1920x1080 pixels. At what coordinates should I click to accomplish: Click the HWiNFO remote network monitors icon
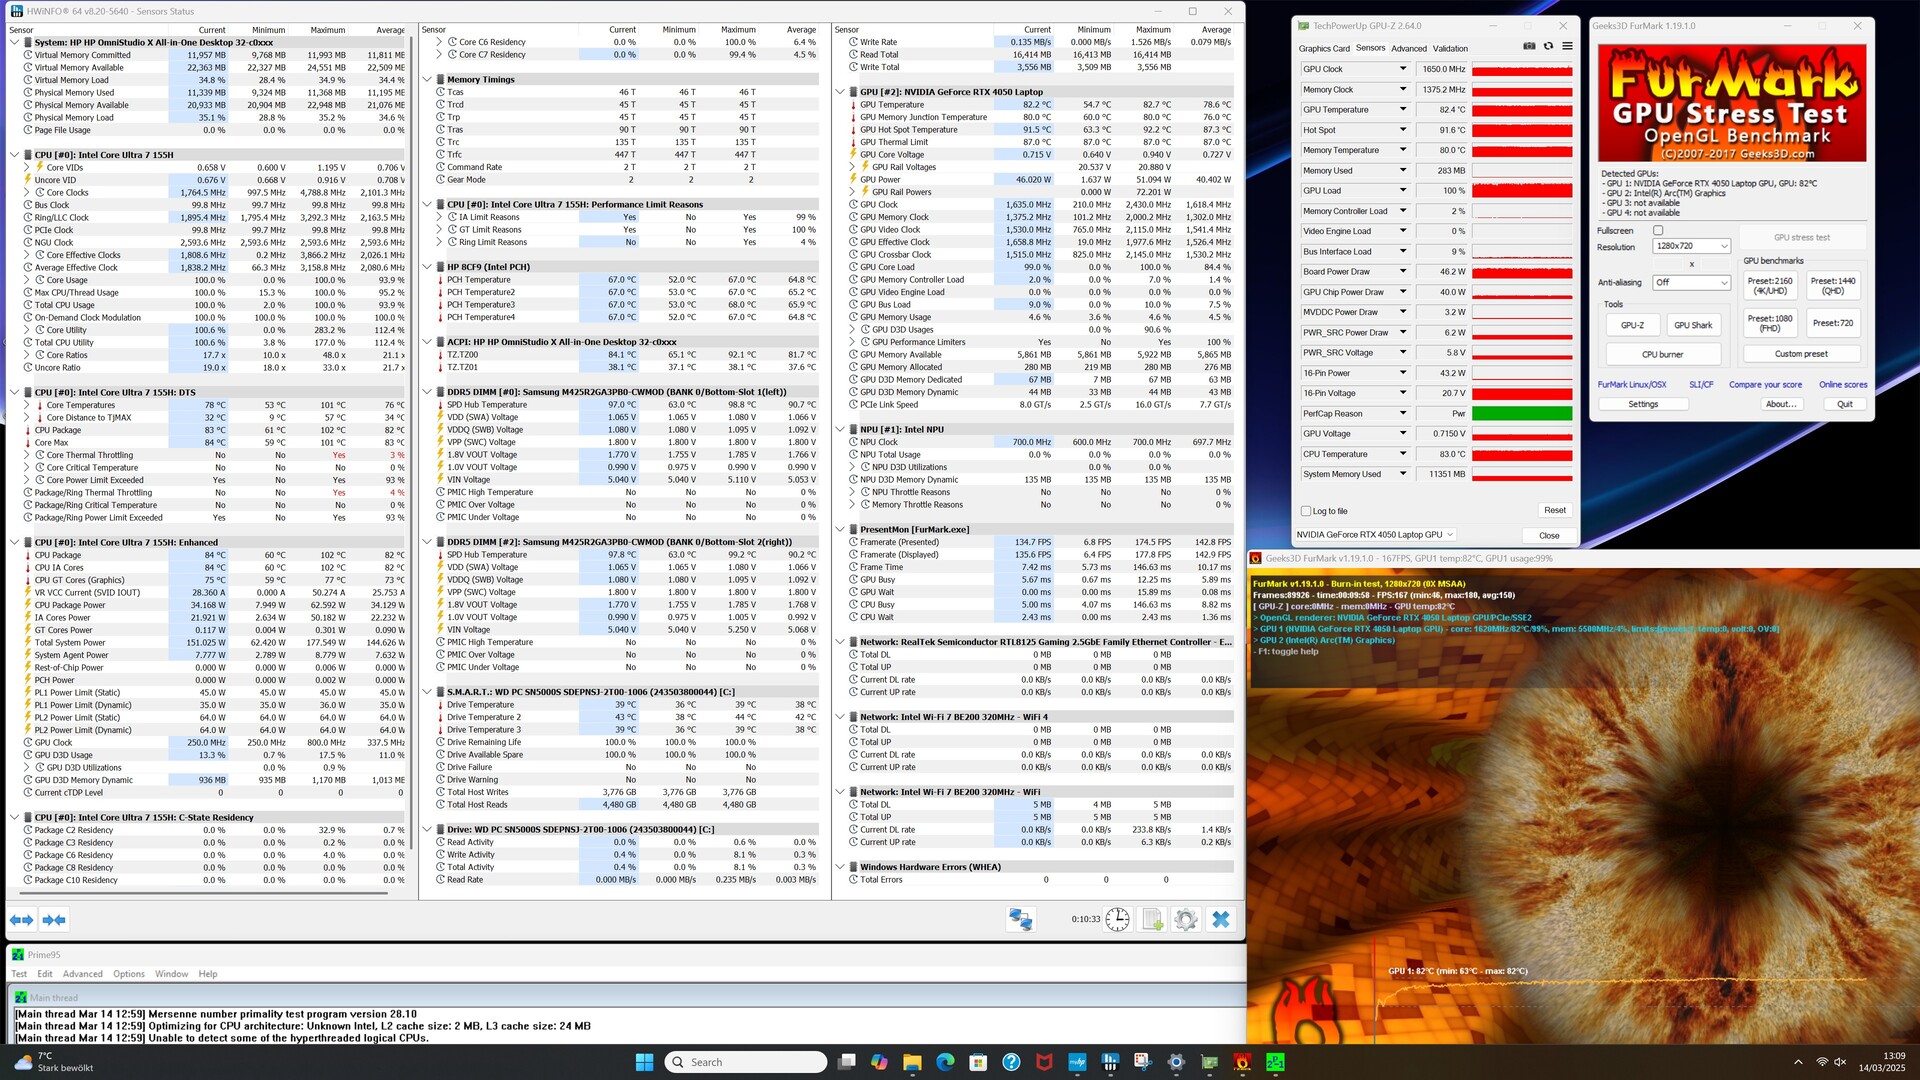pyautogui.click(x=1020, y=919)
